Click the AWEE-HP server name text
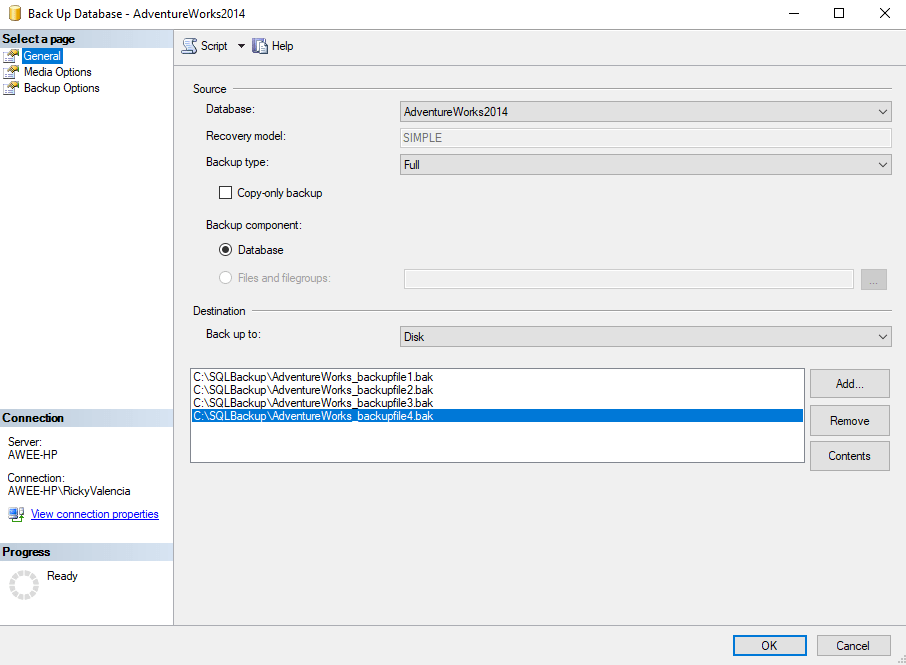Image resolution: width=906 pixels, height=665 pixels. click(33, 455)
